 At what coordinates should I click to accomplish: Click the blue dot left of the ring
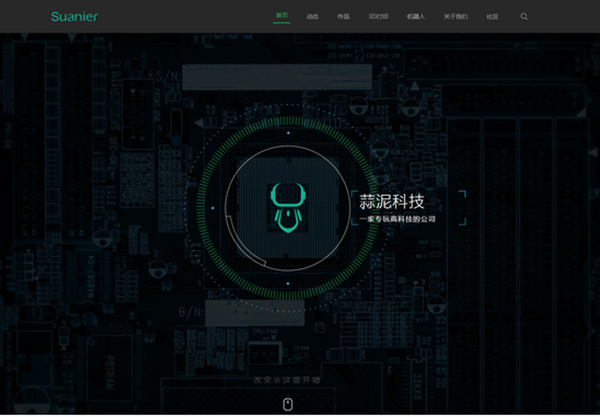(211, 207)
